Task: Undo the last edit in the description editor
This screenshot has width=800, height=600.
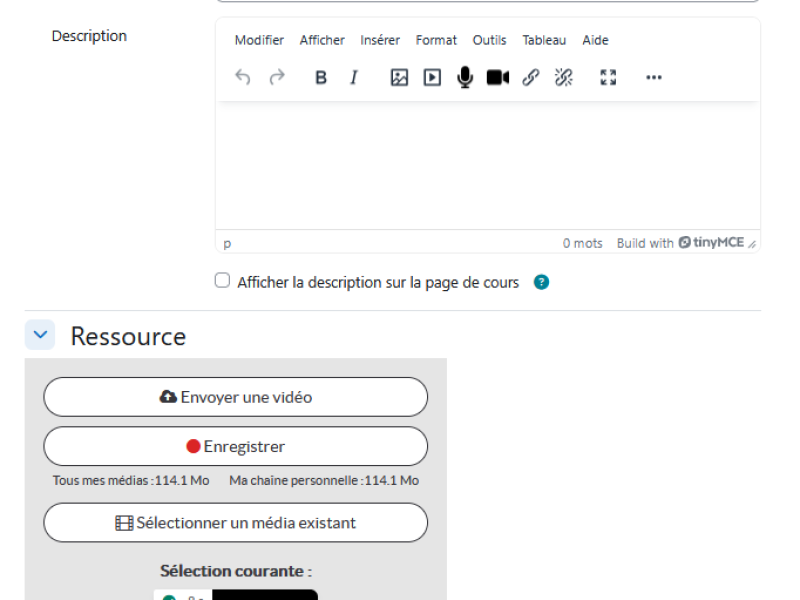Action: [243, 78]
